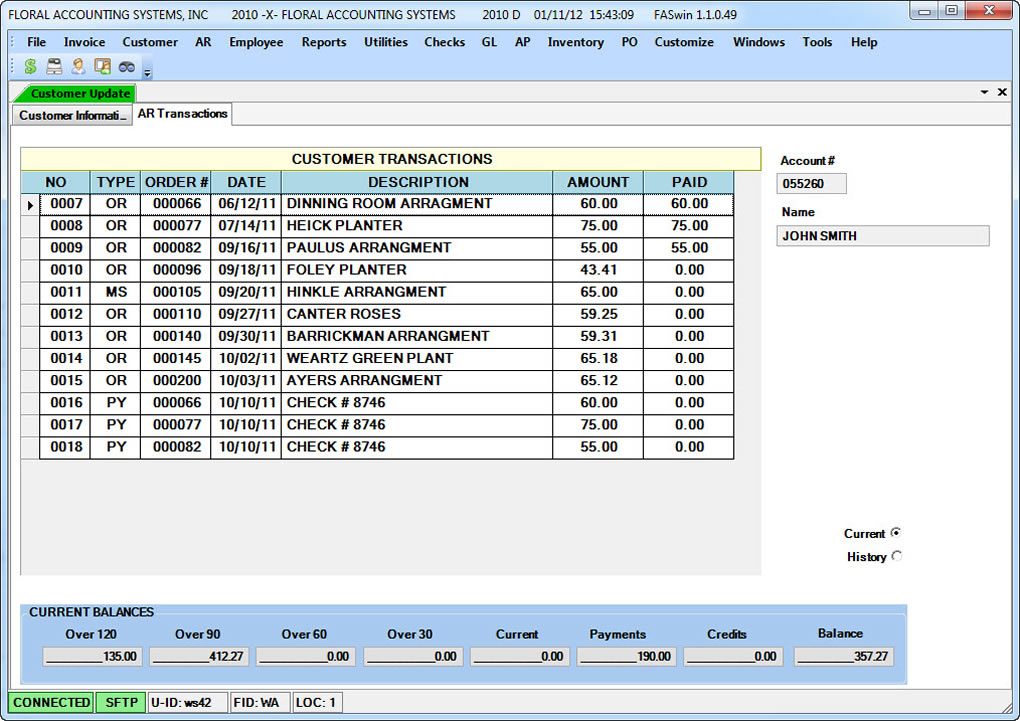Click the AMOUNT column header
Viewport: 1020px width, 721px height.
[x=598, y=182]
